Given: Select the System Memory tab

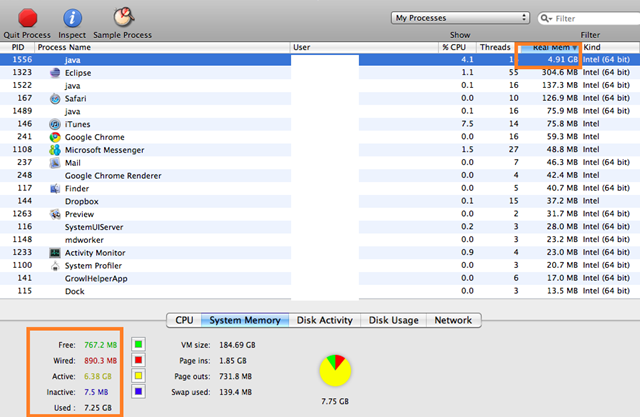Looking at the screenshot, I should pyautogui.click(x=245, y=320).
